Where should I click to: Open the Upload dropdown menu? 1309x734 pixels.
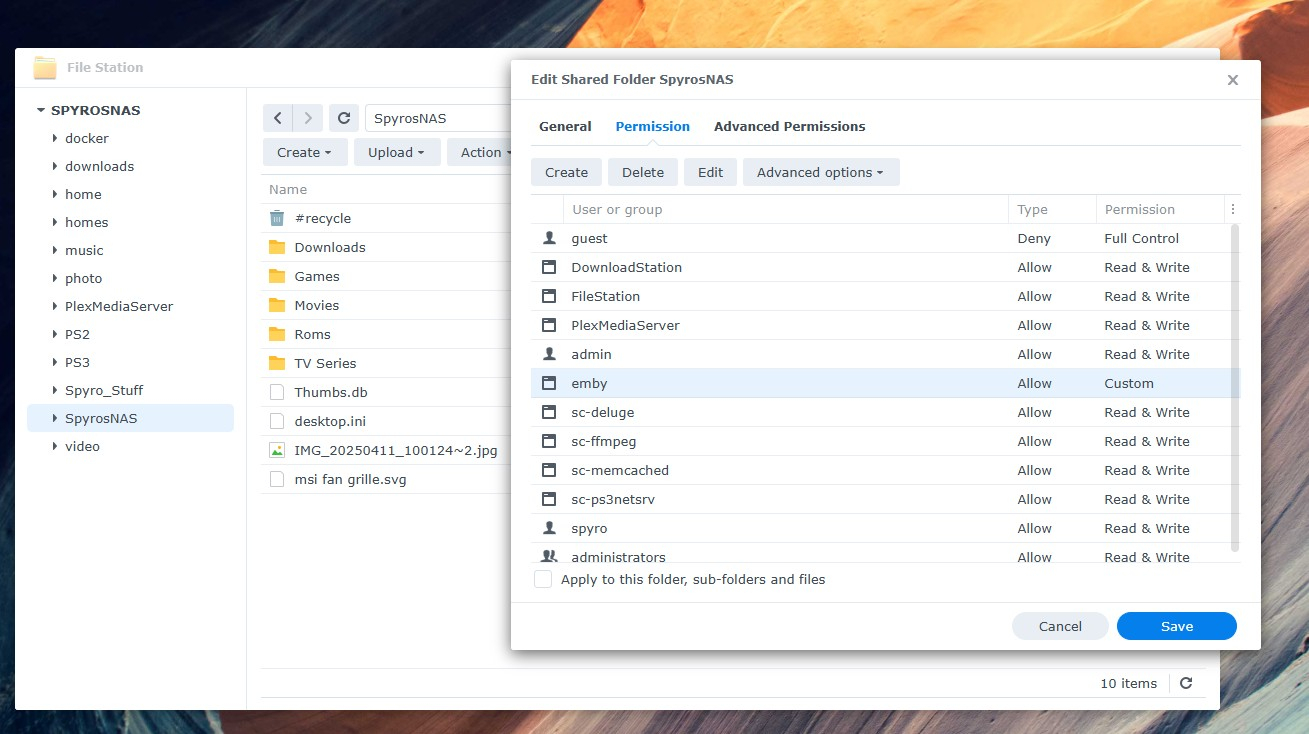point(396,152)
